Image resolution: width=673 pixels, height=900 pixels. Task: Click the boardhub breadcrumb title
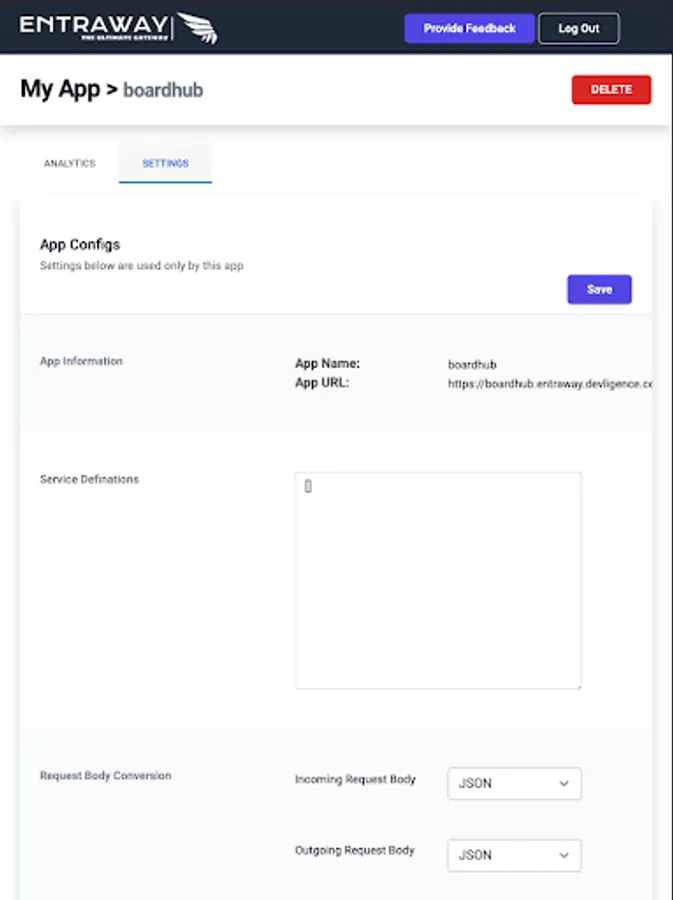(163, 90)
